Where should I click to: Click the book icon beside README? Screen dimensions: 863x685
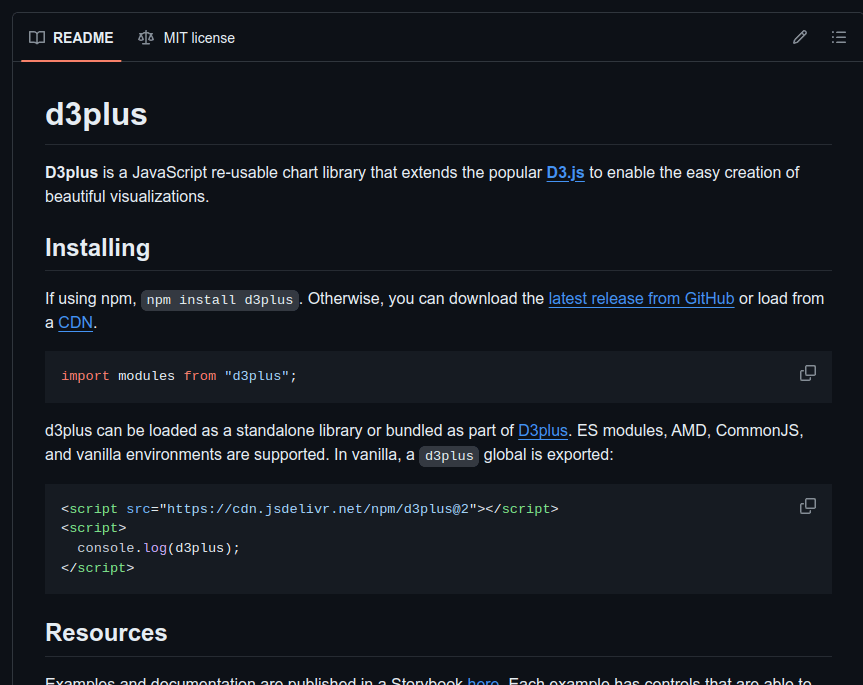point(37,38)
